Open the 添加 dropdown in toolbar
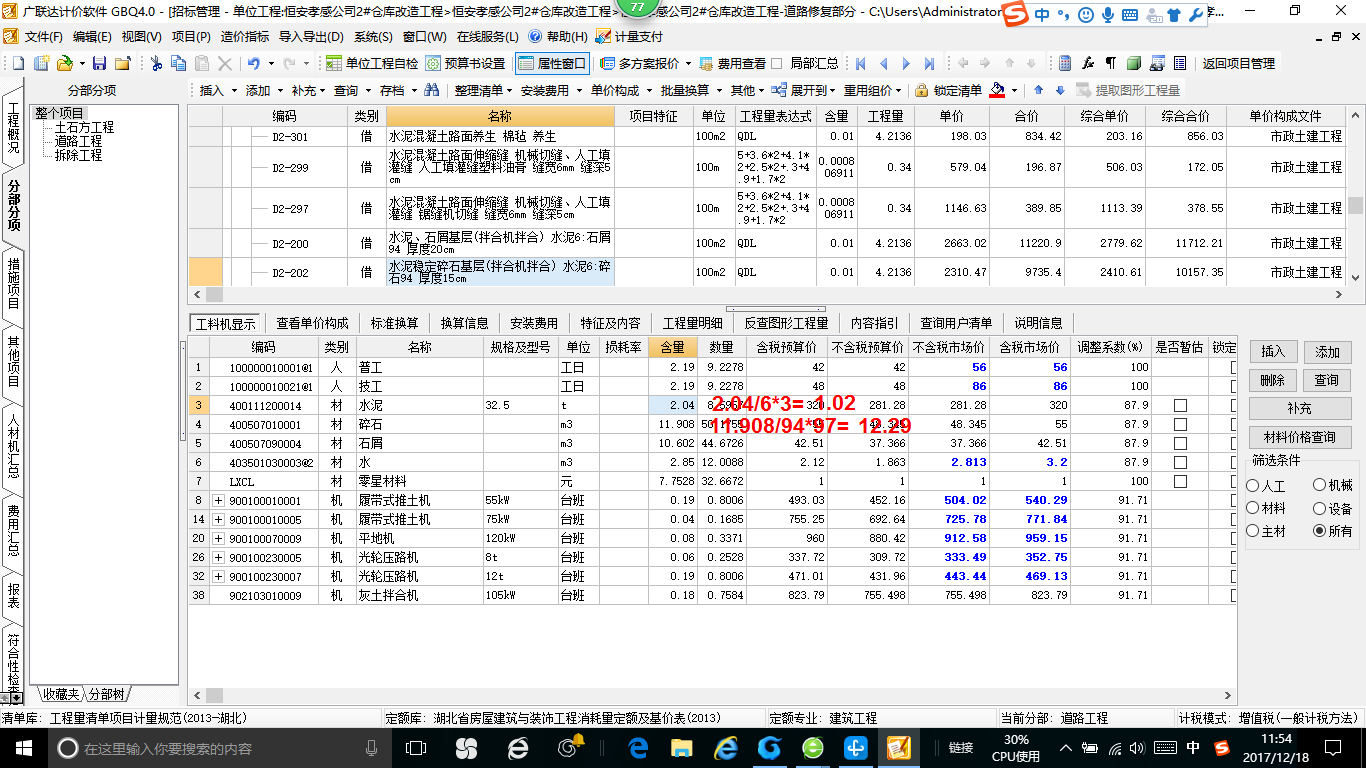This screenshot has height=768, width=1366. 264,90
